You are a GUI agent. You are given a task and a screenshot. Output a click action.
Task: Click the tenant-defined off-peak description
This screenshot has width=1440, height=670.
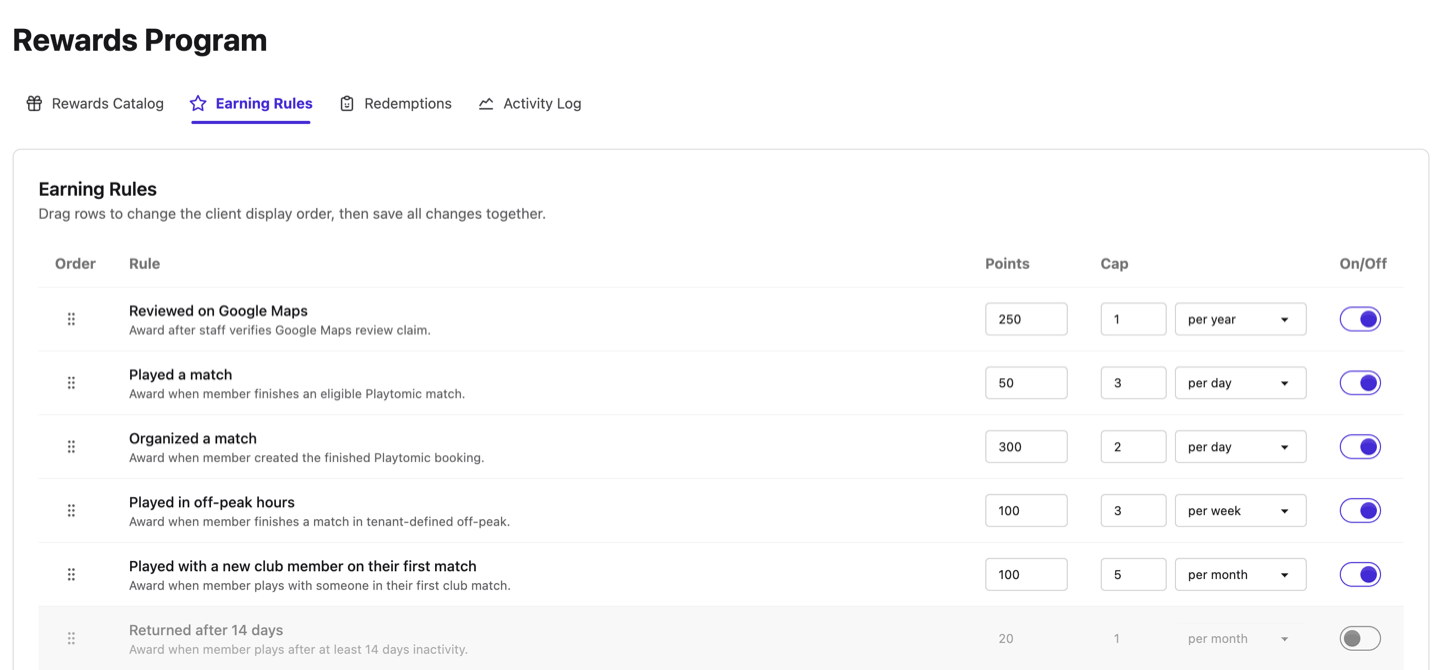[319, 522]
